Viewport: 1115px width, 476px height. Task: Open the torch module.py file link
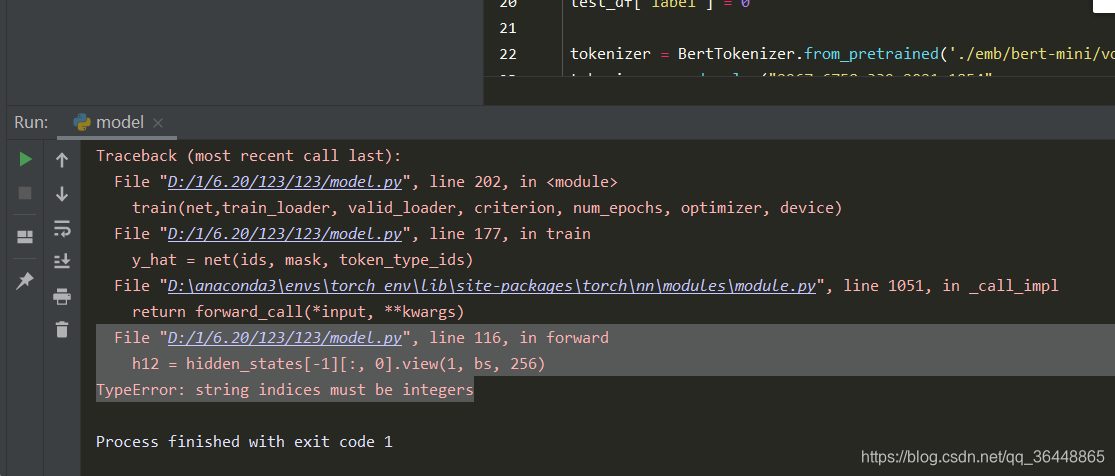pyautogui.click(x=491, y=286)
